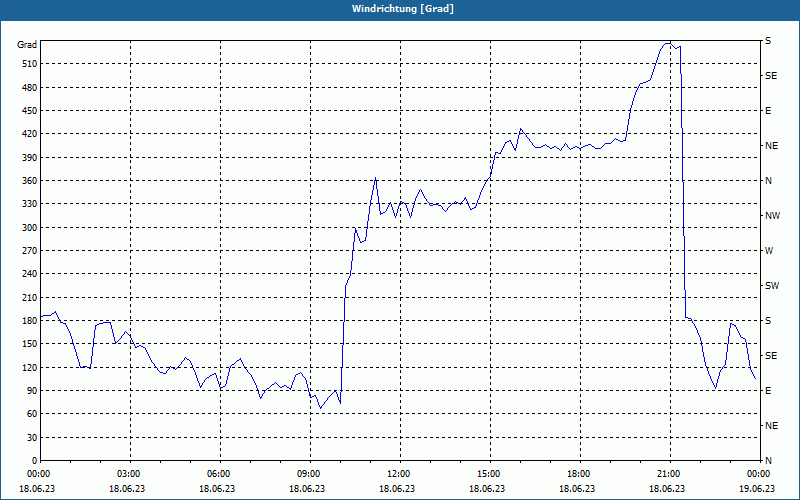Click compass label "N" level with 360

(x=768, y=181)
